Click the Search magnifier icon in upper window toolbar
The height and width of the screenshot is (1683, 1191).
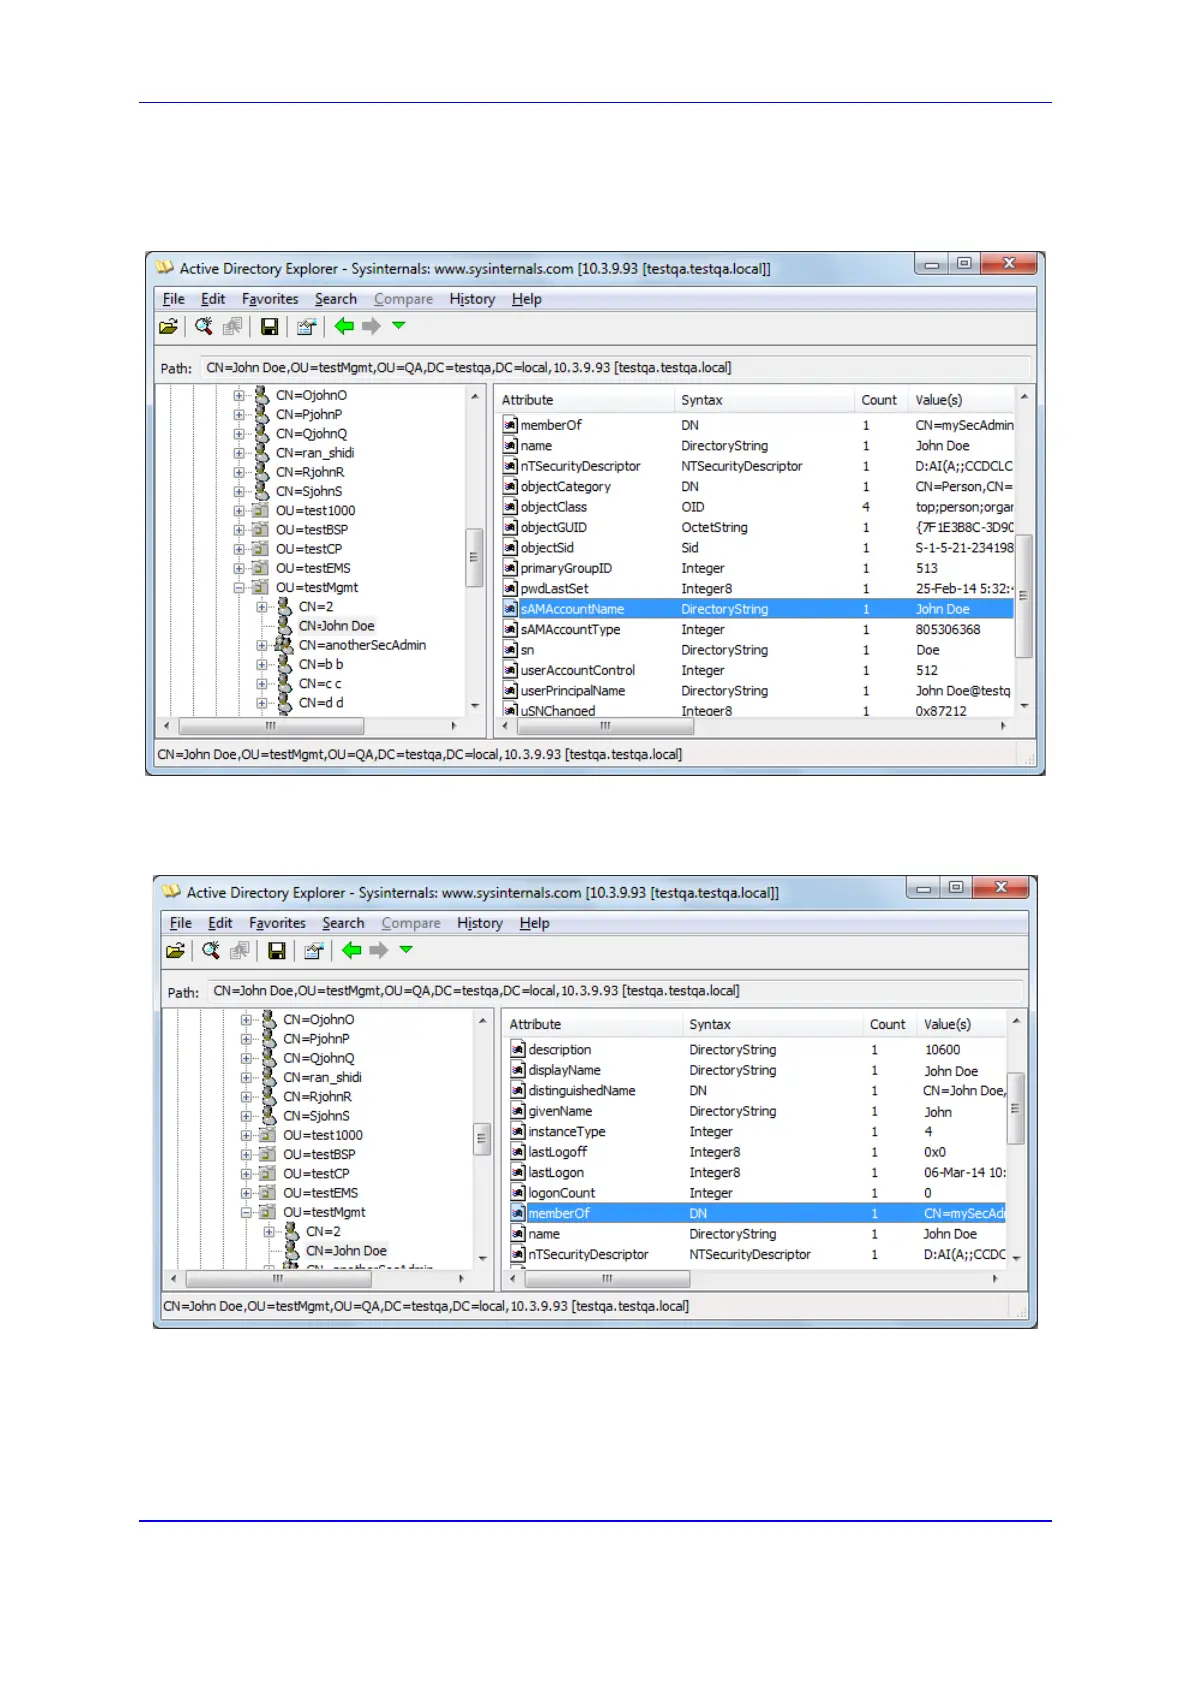pyautogui.click(x=203, y=326)
